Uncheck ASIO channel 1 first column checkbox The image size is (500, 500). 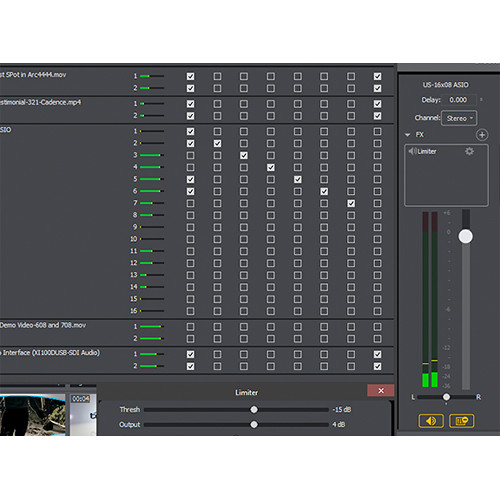click(190, 131)
